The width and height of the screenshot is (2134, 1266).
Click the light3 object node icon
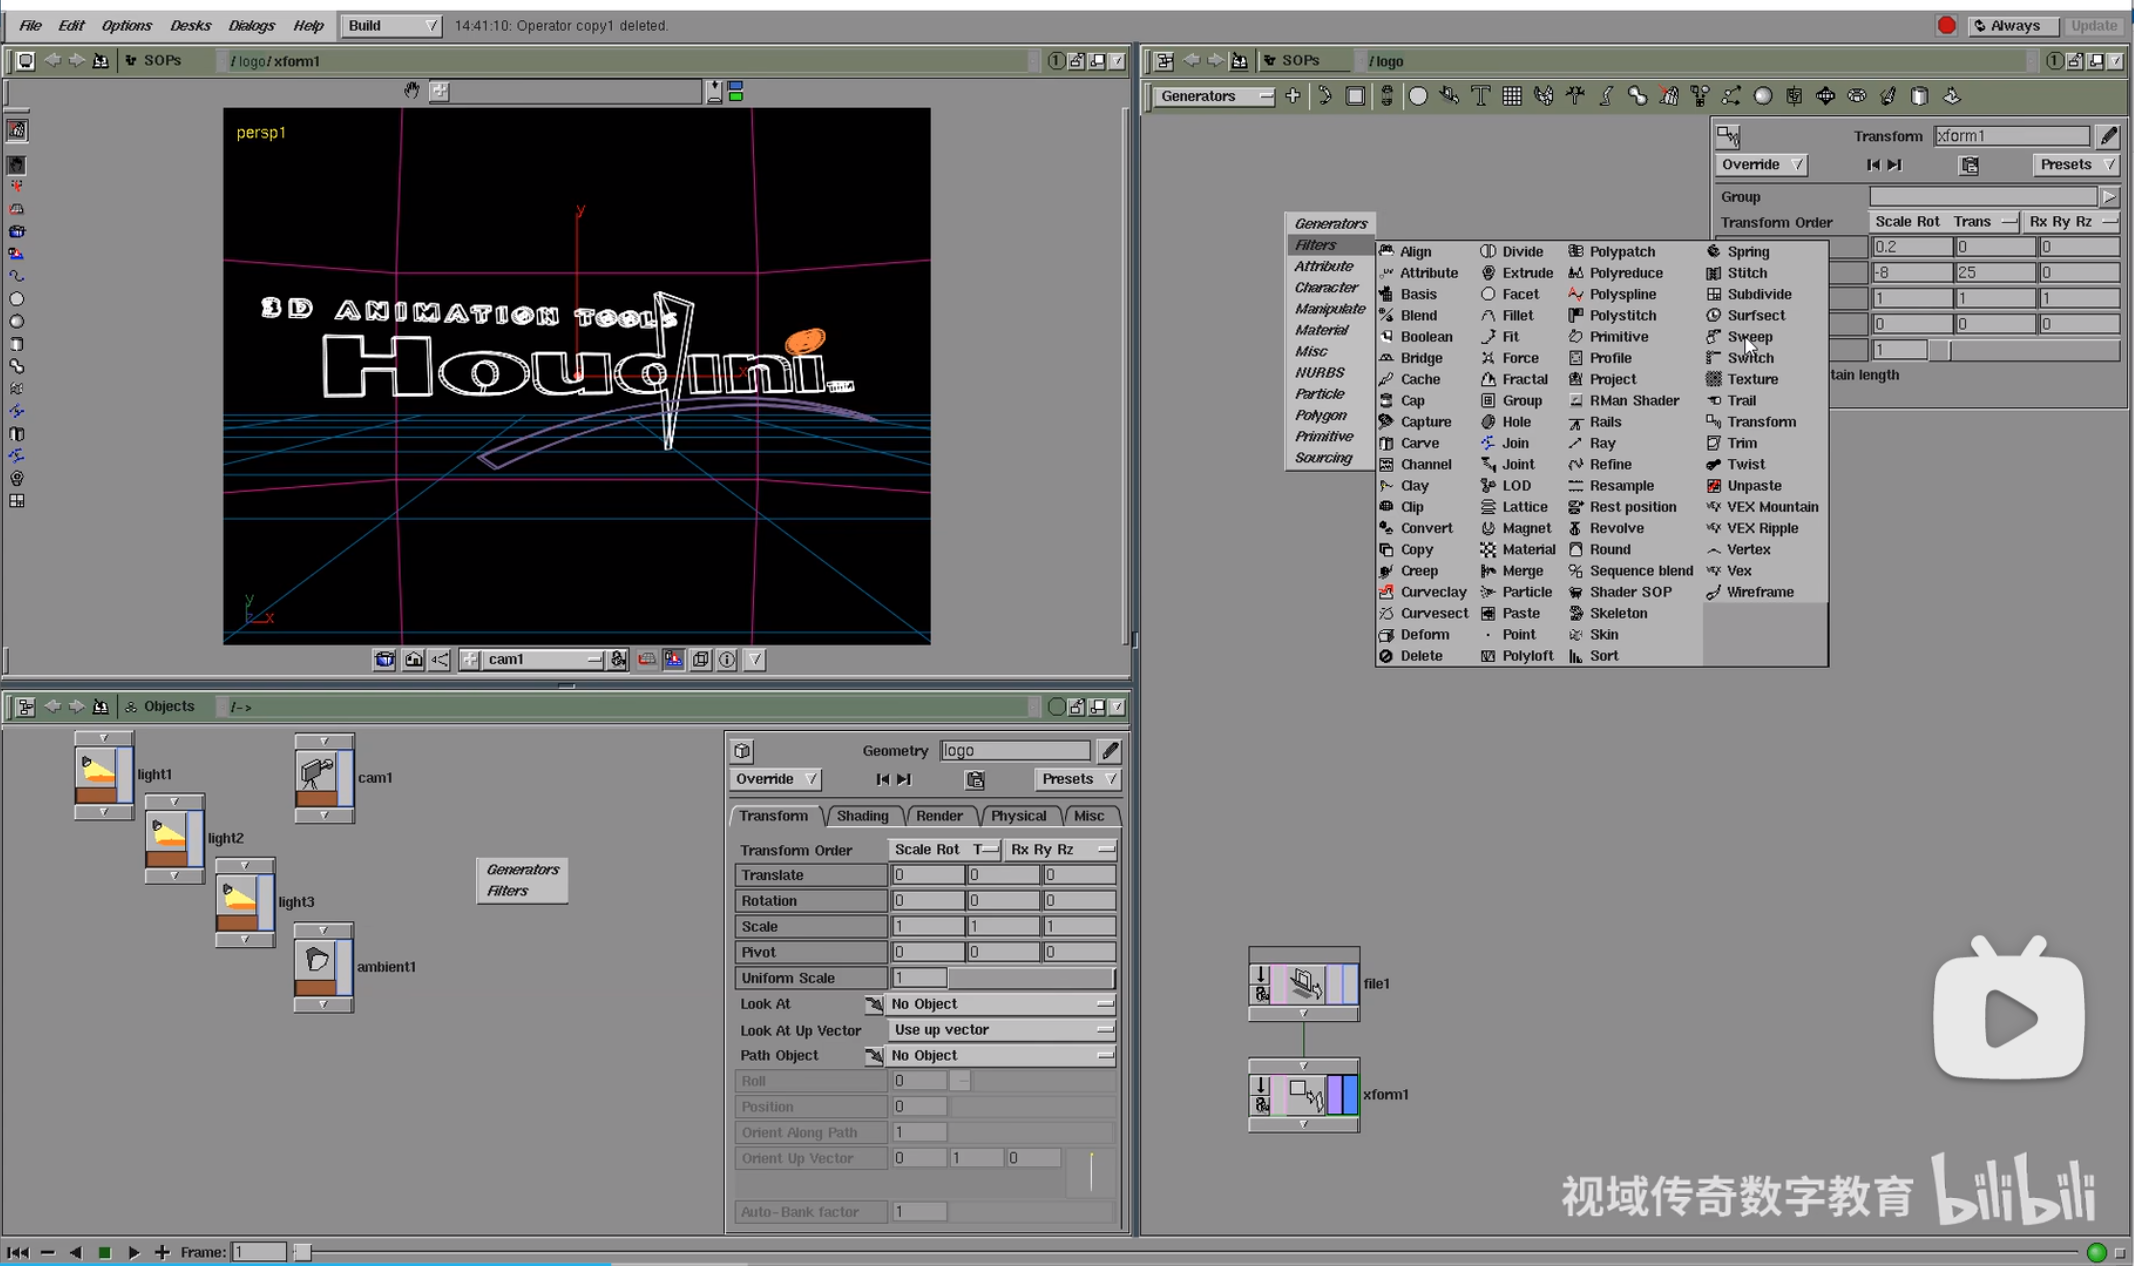(238, 897)
